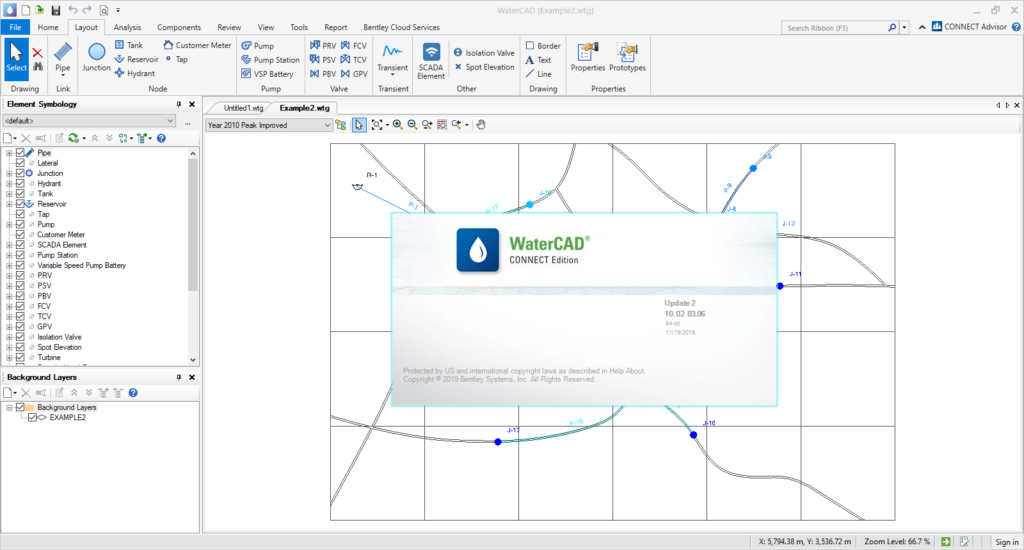Select the Customer Meter tool
1024x550 pixels.
[x=197, y=45]
